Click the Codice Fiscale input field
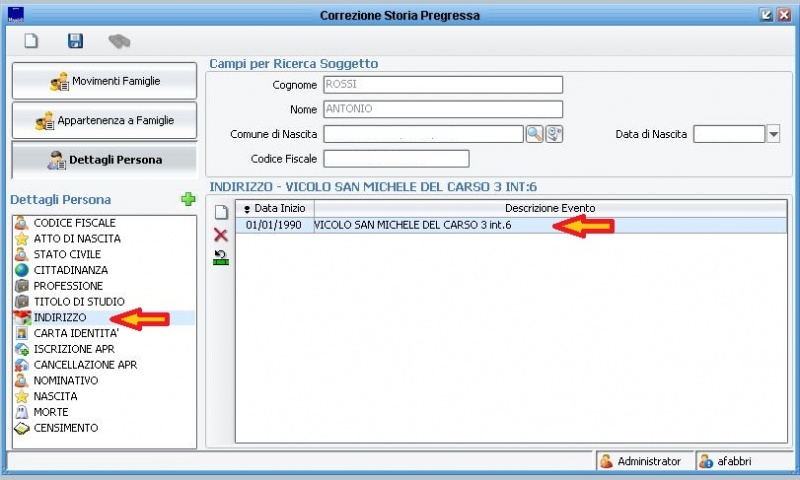800x480 pixels. [396, 159]
